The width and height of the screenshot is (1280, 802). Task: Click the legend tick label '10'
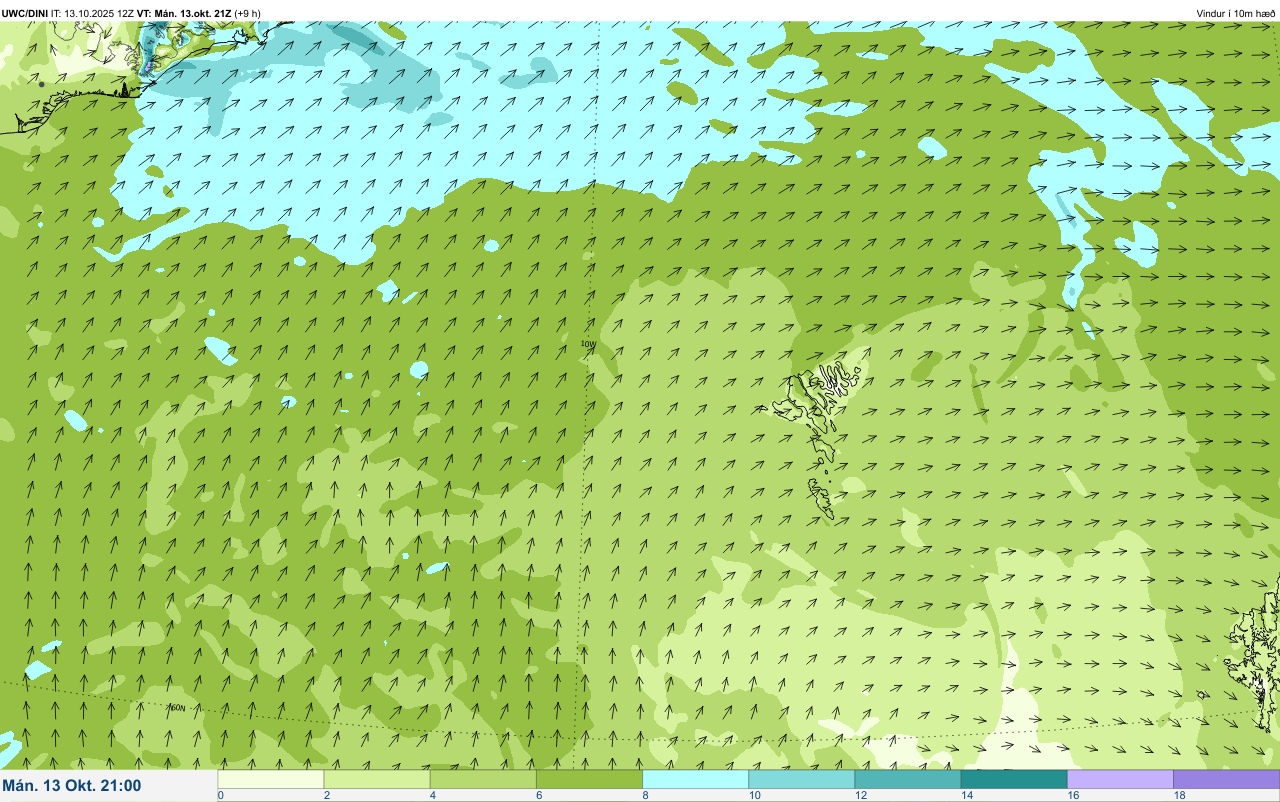[x=754, y=795]
